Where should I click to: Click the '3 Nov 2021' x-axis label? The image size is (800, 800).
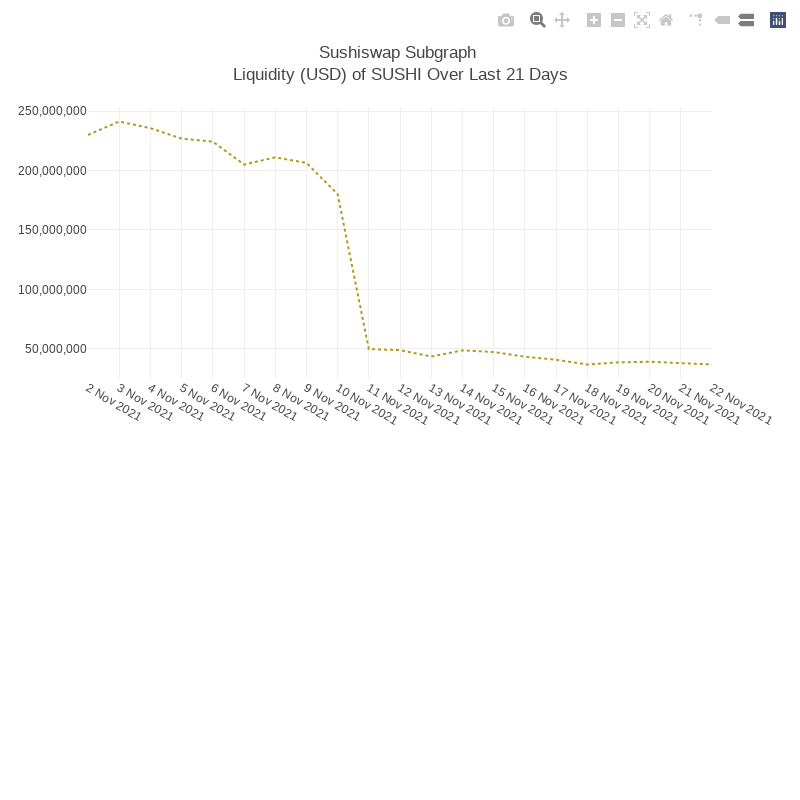click(x=144, y=403)
